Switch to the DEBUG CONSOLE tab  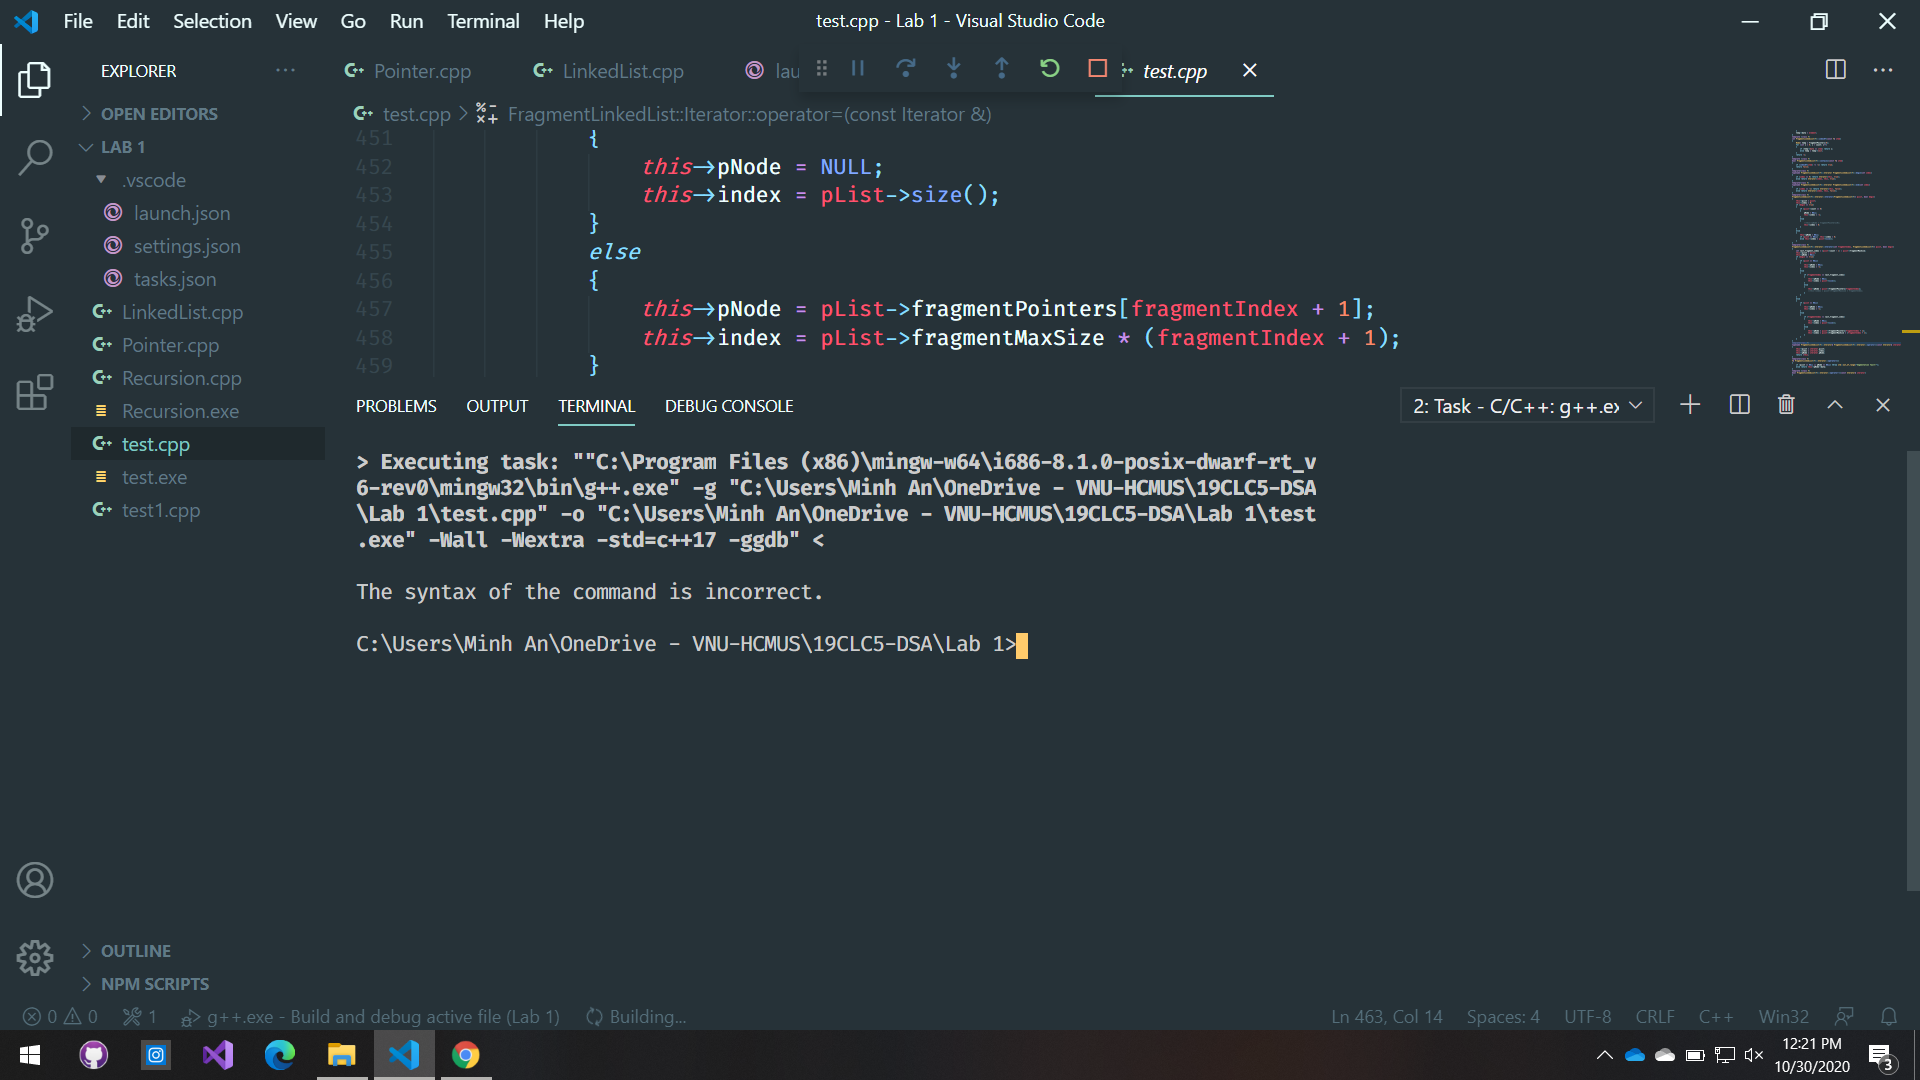pyautogui.click(x=729, y=406)
